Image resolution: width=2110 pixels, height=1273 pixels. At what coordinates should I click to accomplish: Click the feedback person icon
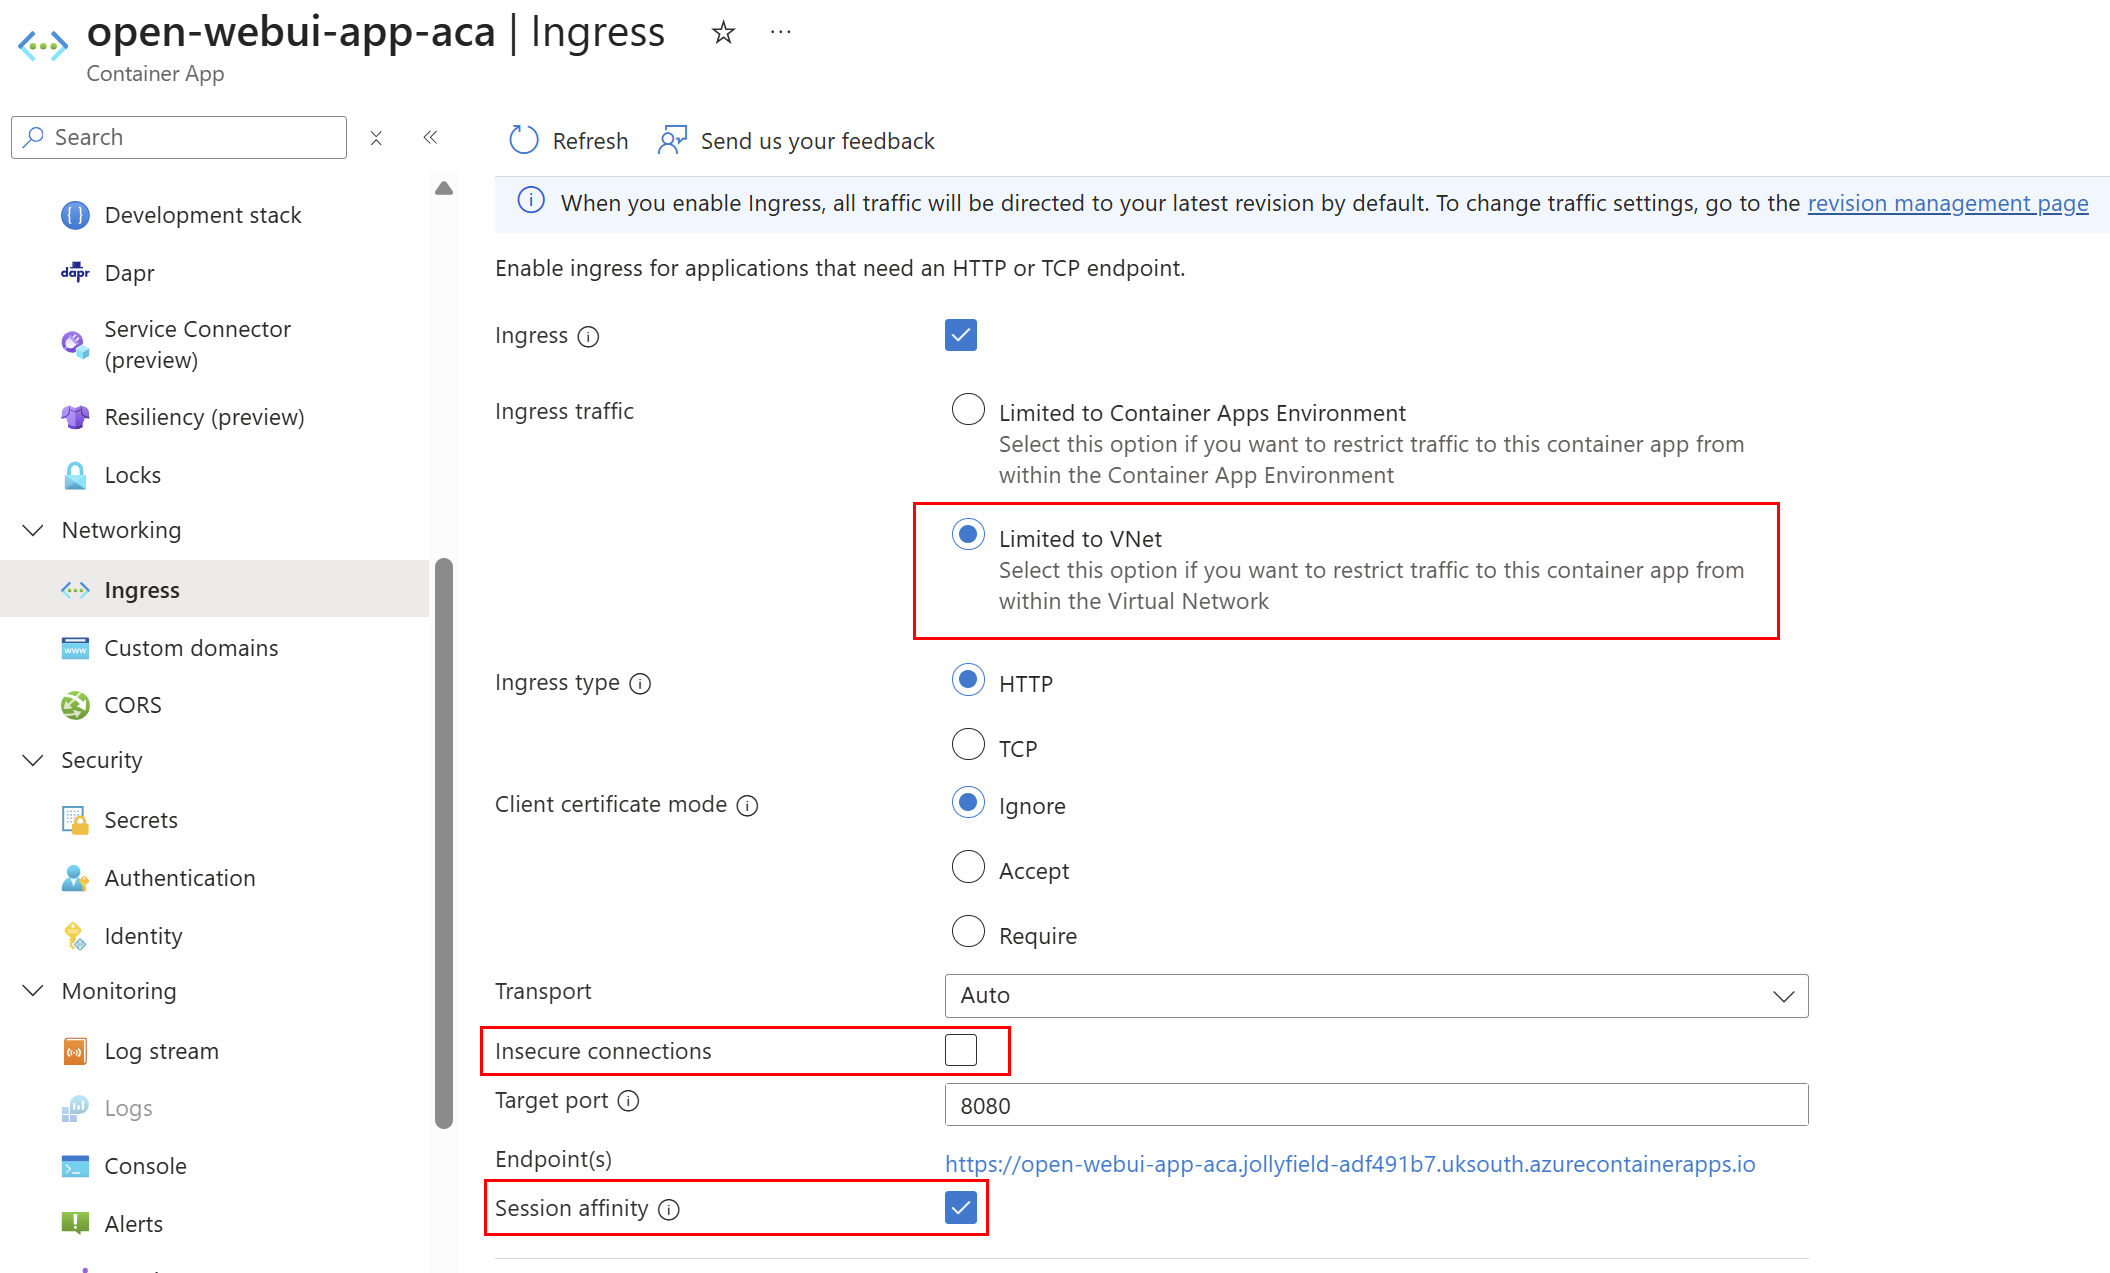pyautogui.click(x=672, y=140)
